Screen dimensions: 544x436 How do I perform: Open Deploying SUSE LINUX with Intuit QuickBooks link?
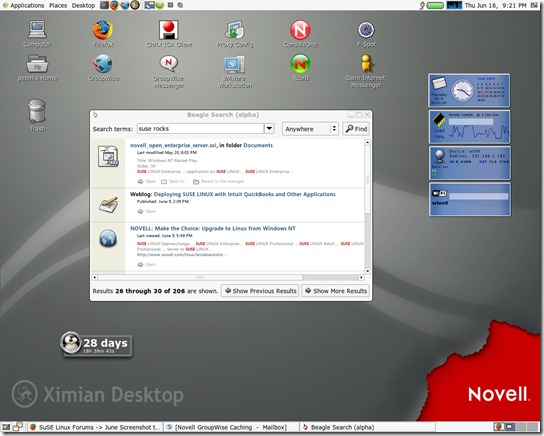245,194
